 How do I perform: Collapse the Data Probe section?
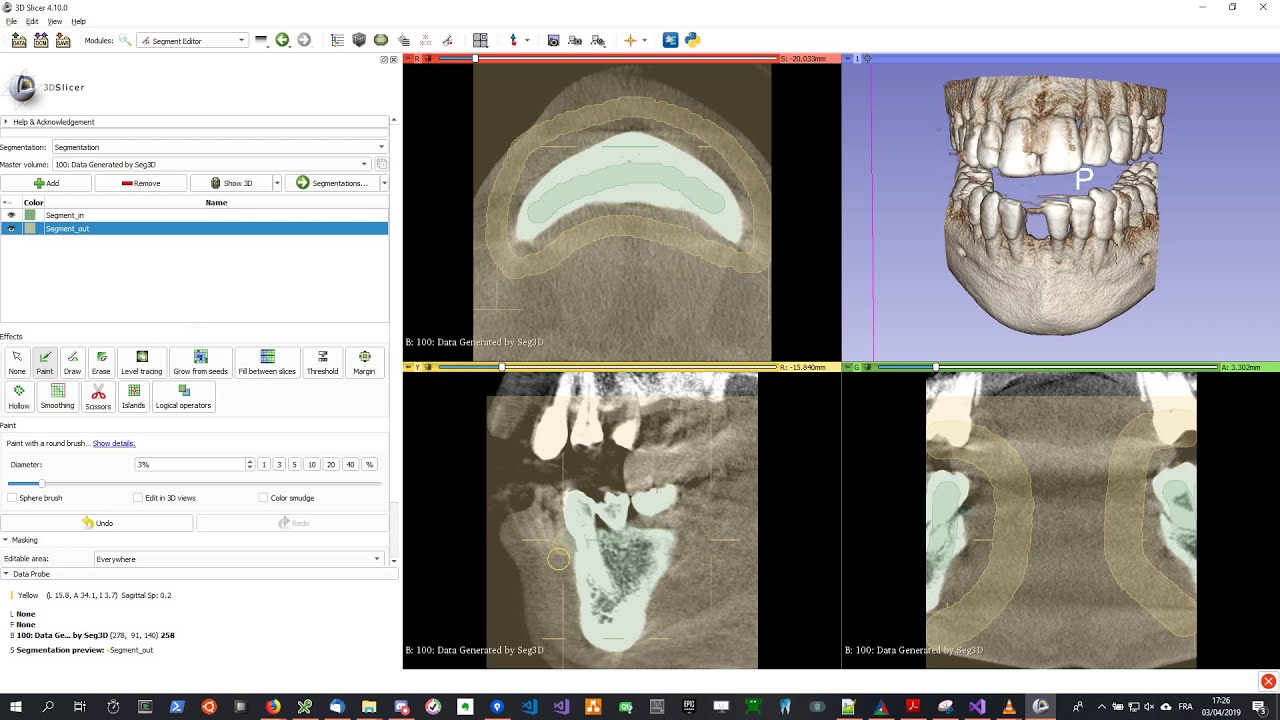coord(199,574)
